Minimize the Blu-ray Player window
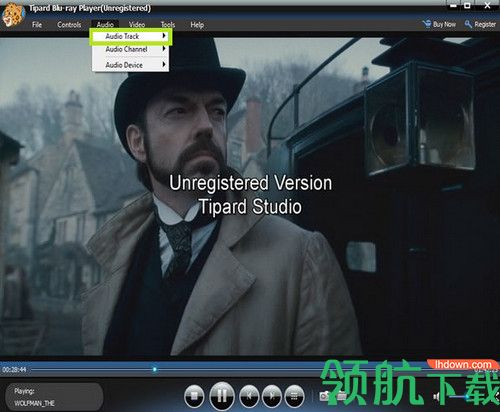Screen dimensions: 500x412 click(453, 6)
